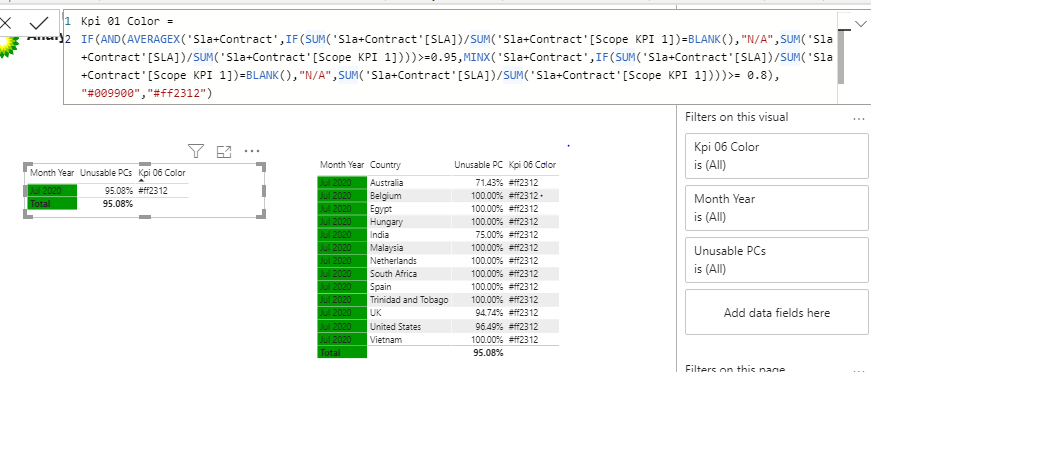The width and height of the screenshot is (1041, 468).
Task: Select the South Africa country cell
Action: coord(393,273)
